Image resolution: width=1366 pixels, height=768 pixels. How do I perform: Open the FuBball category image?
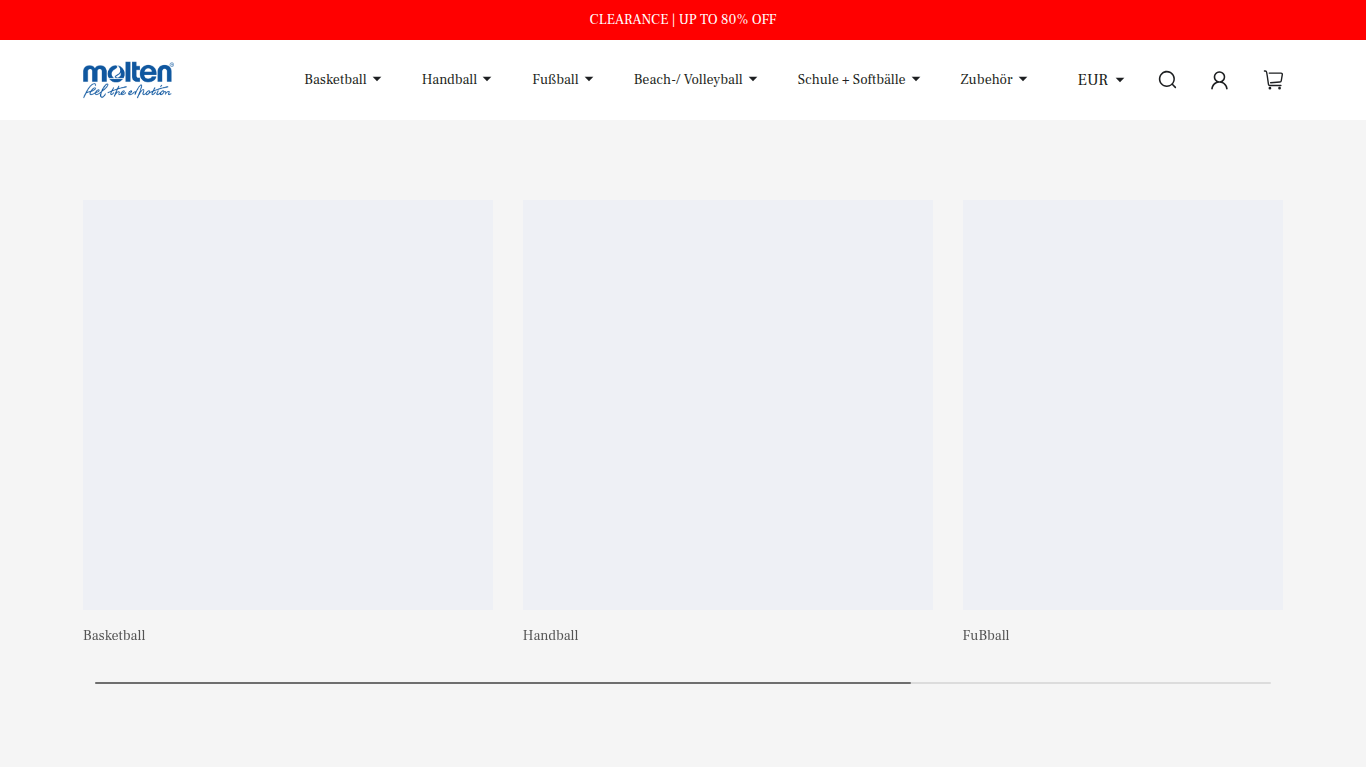pos(1123,405)
